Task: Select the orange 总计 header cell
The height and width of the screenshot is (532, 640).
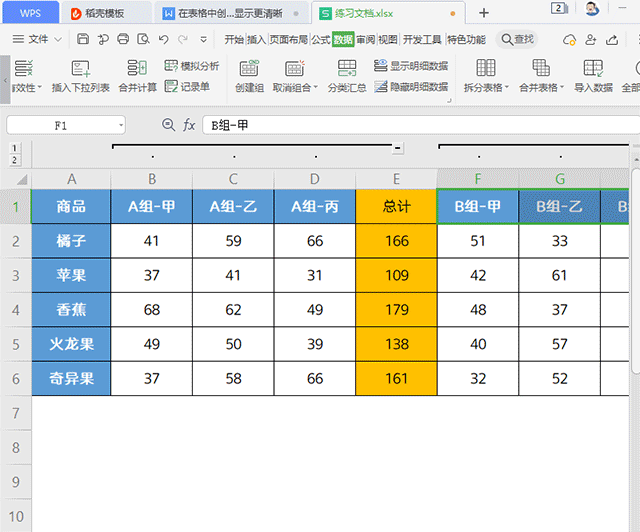Action: 396,206
